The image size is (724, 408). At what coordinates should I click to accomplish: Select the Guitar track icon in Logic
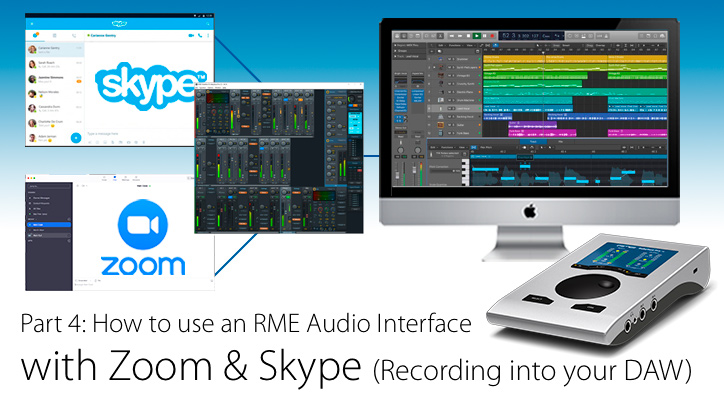[x=440, y=125]
